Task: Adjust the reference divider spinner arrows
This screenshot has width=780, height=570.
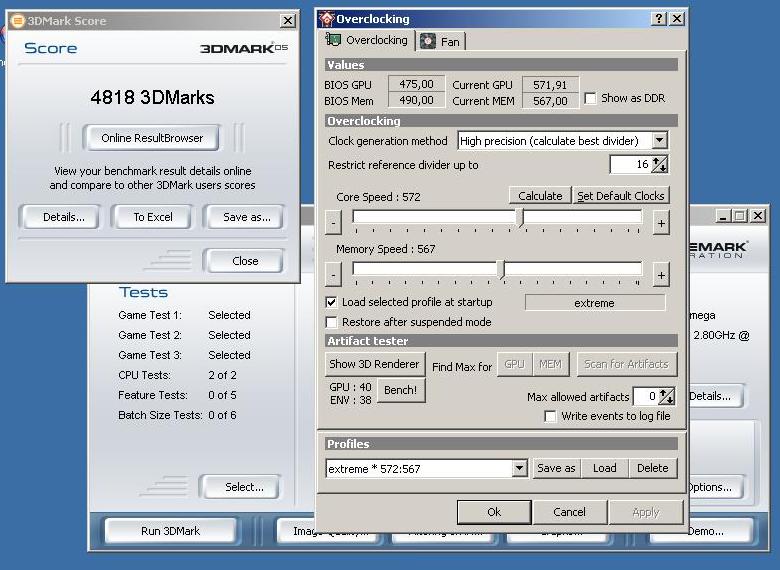Action: pos(659,165)
